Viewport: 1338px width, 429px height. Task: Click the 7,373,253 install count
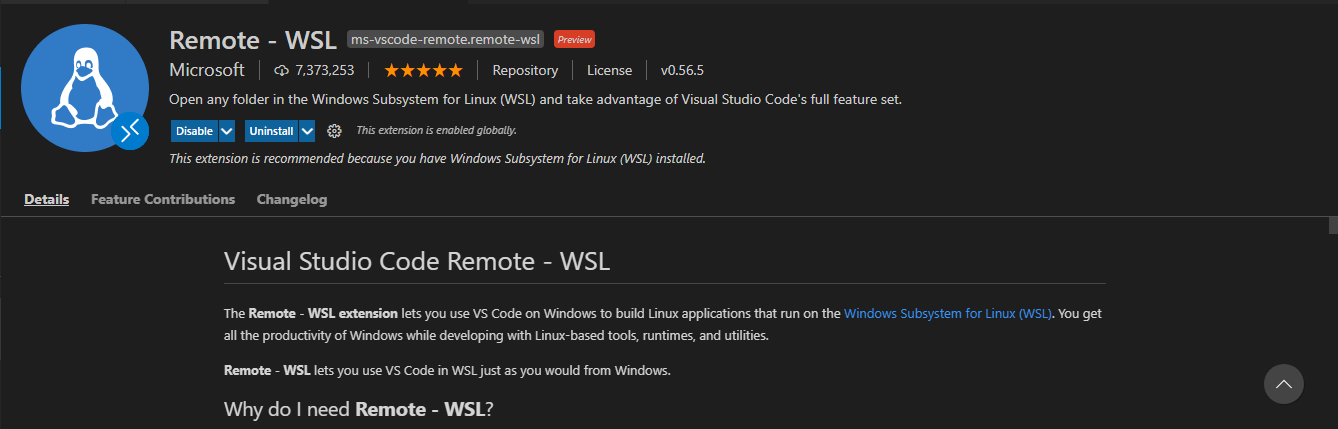pos(325,70)
